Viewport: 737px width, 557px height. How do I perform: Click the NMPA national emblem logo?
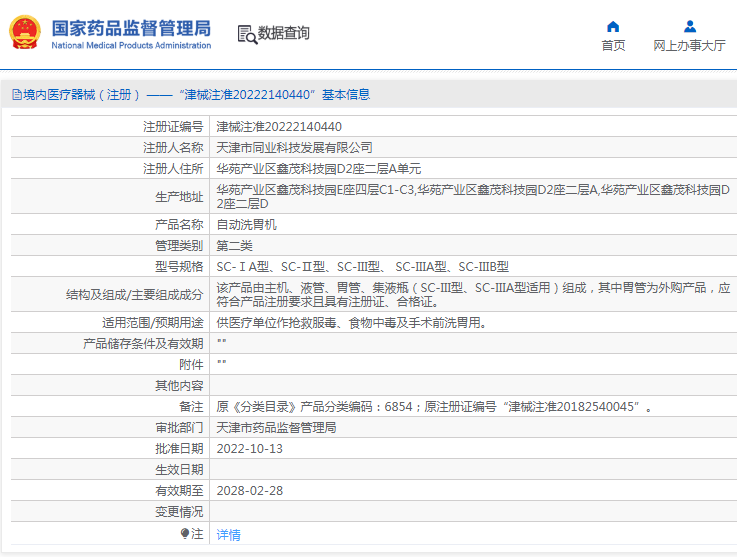pyautogui.click(x=26, y=33)
